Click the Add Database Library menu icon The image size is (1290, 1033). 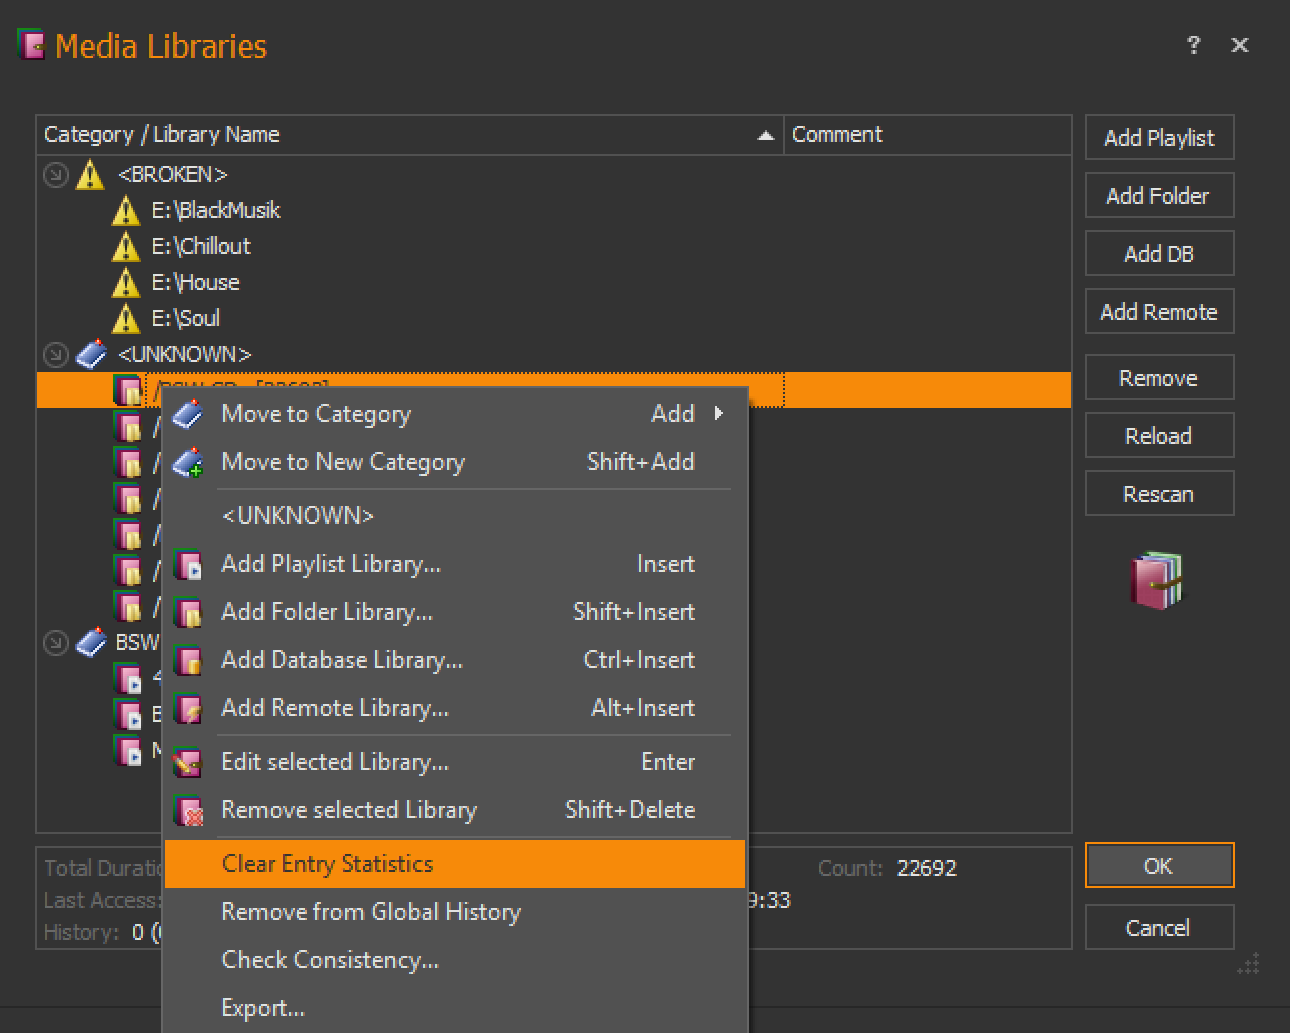[x=188, y=661]
